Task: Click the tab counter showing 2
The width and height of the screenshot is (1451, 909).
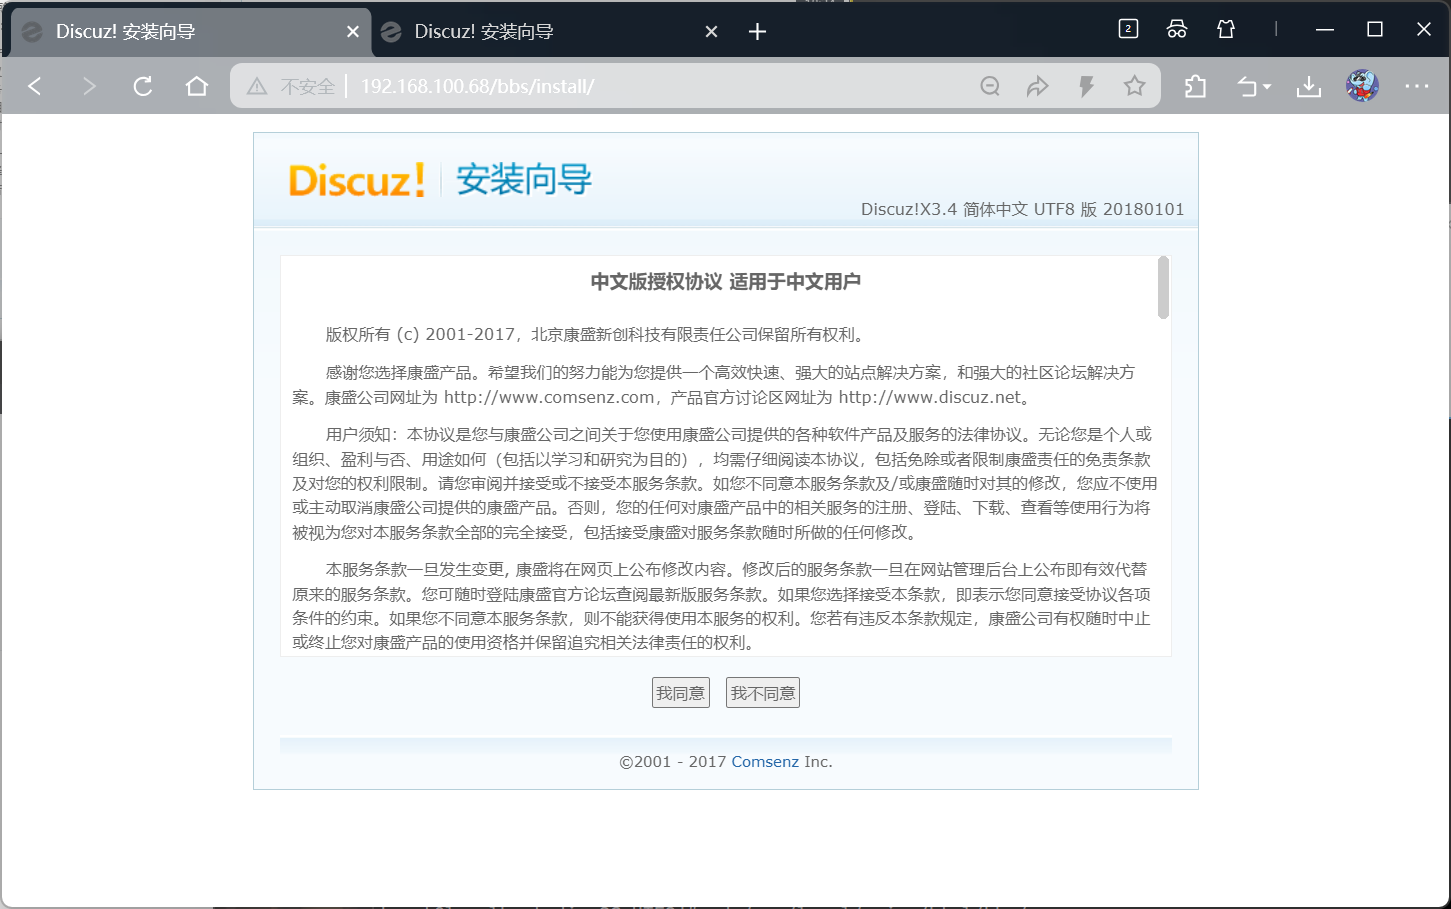Action: pos(1128,29)
